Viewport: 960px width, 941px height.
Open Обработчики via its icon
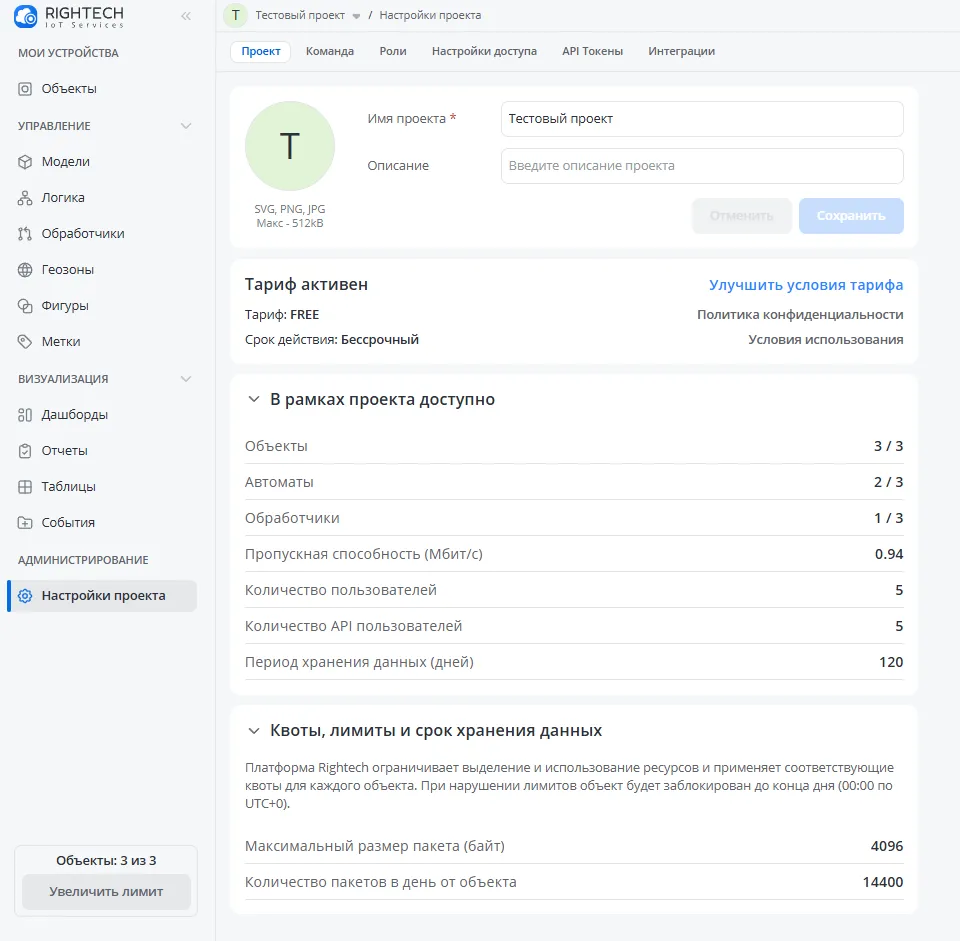26,234
